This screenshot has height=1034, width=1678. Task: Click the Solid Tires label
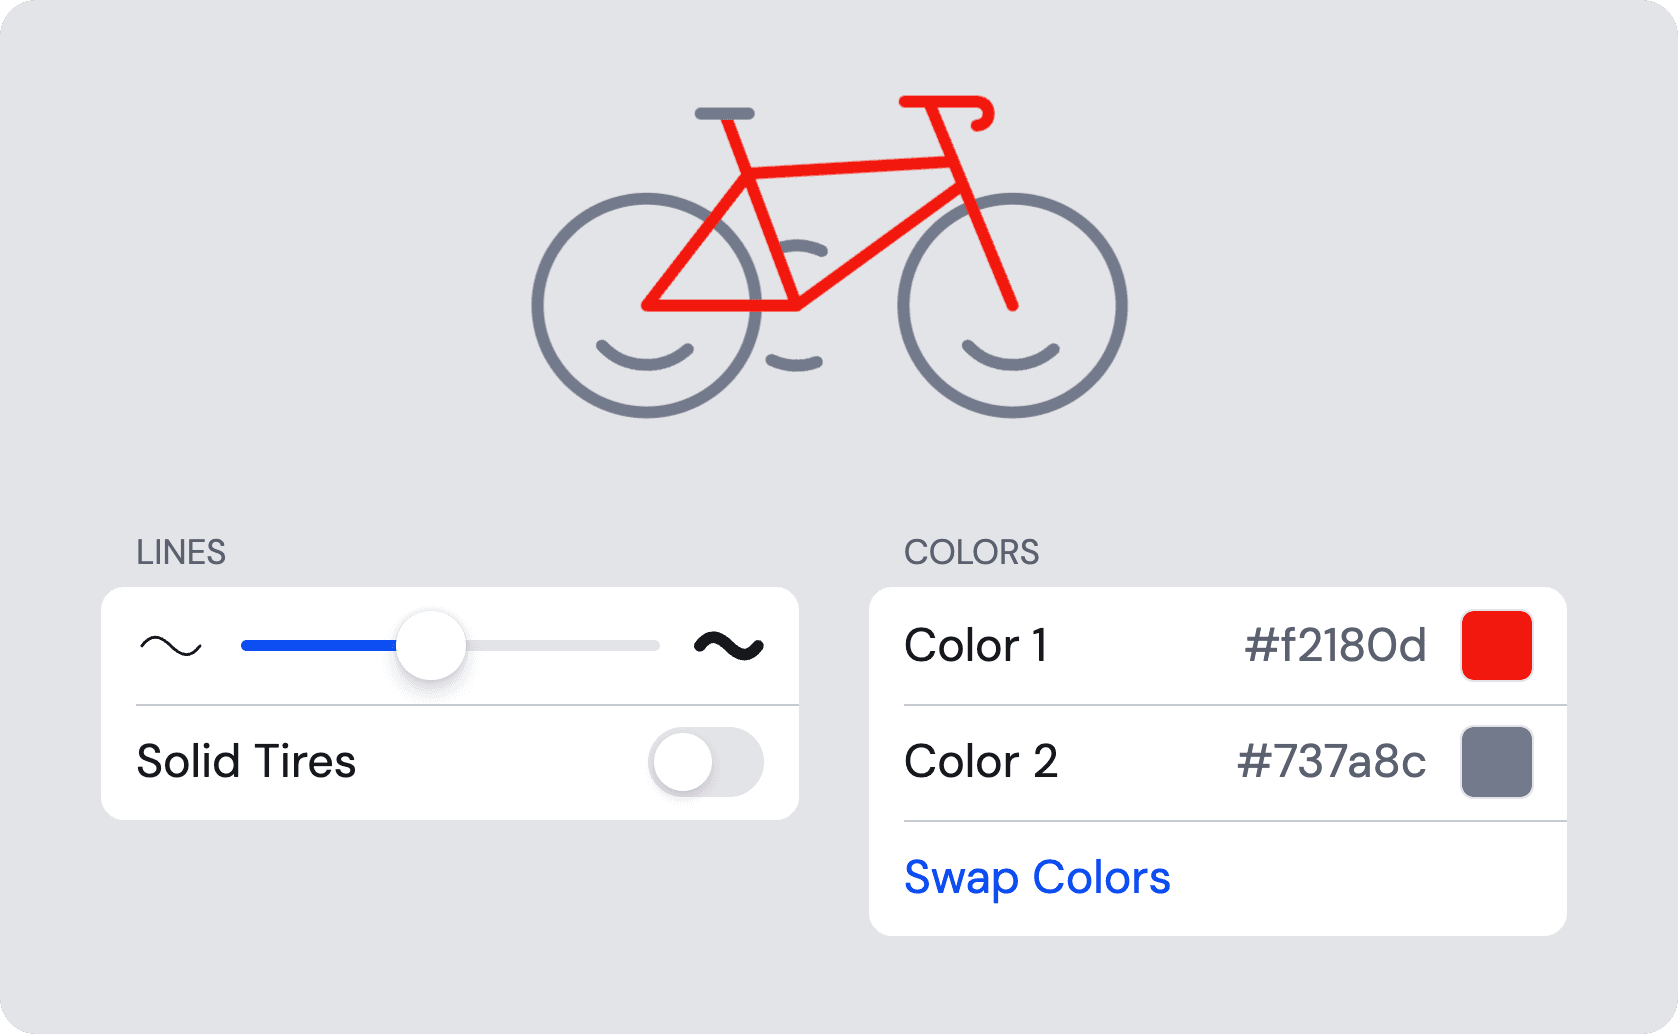246,761
